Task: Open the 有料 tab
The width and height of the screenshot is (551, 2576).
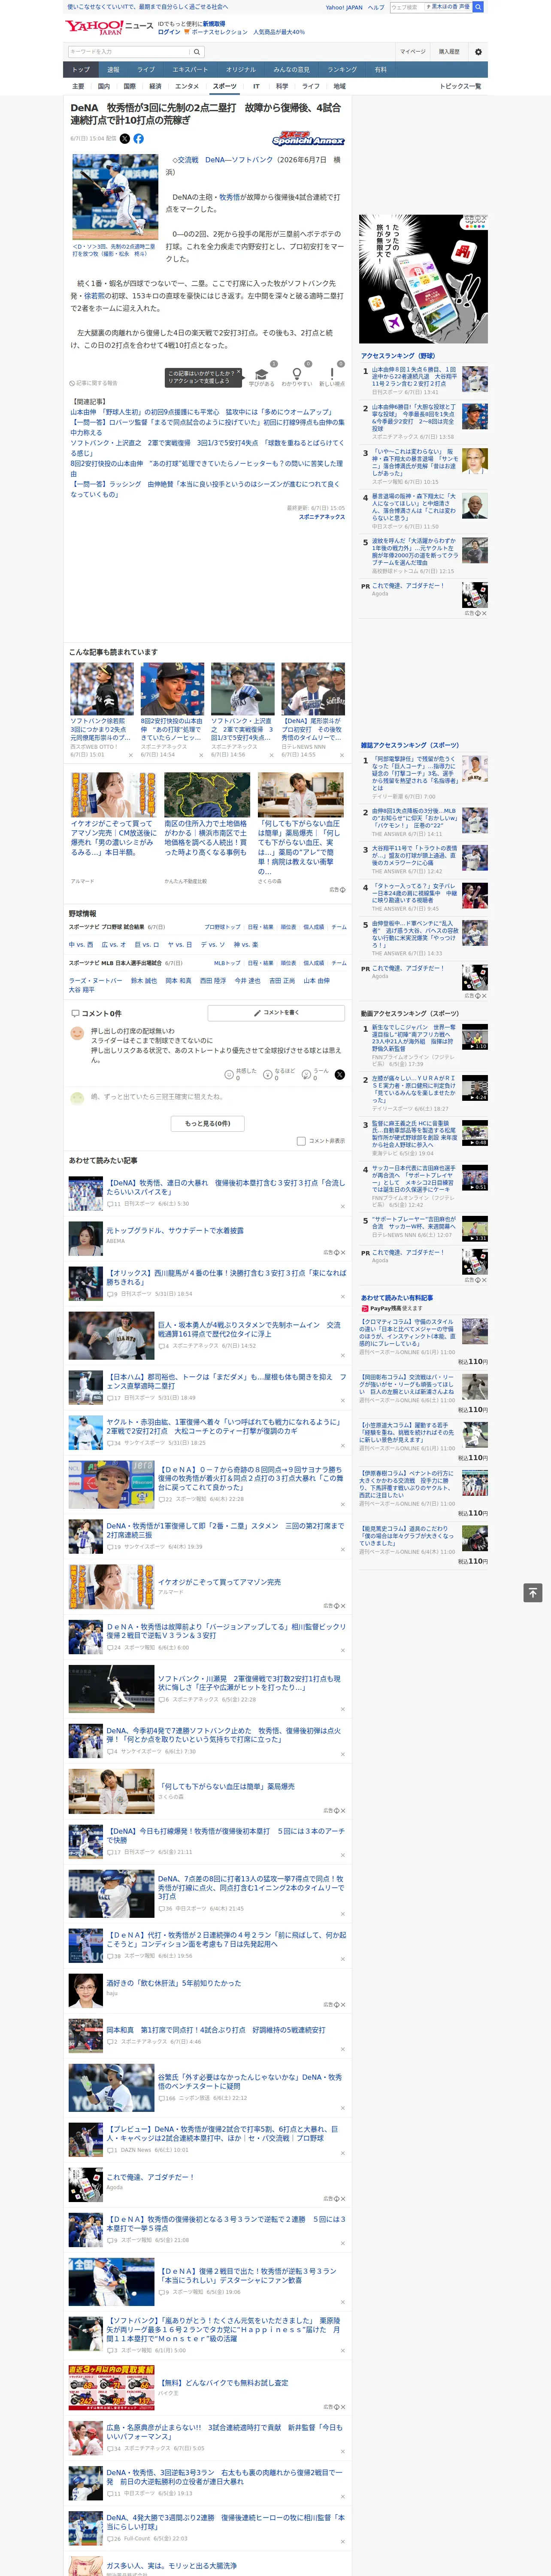Action: point(380,70)
